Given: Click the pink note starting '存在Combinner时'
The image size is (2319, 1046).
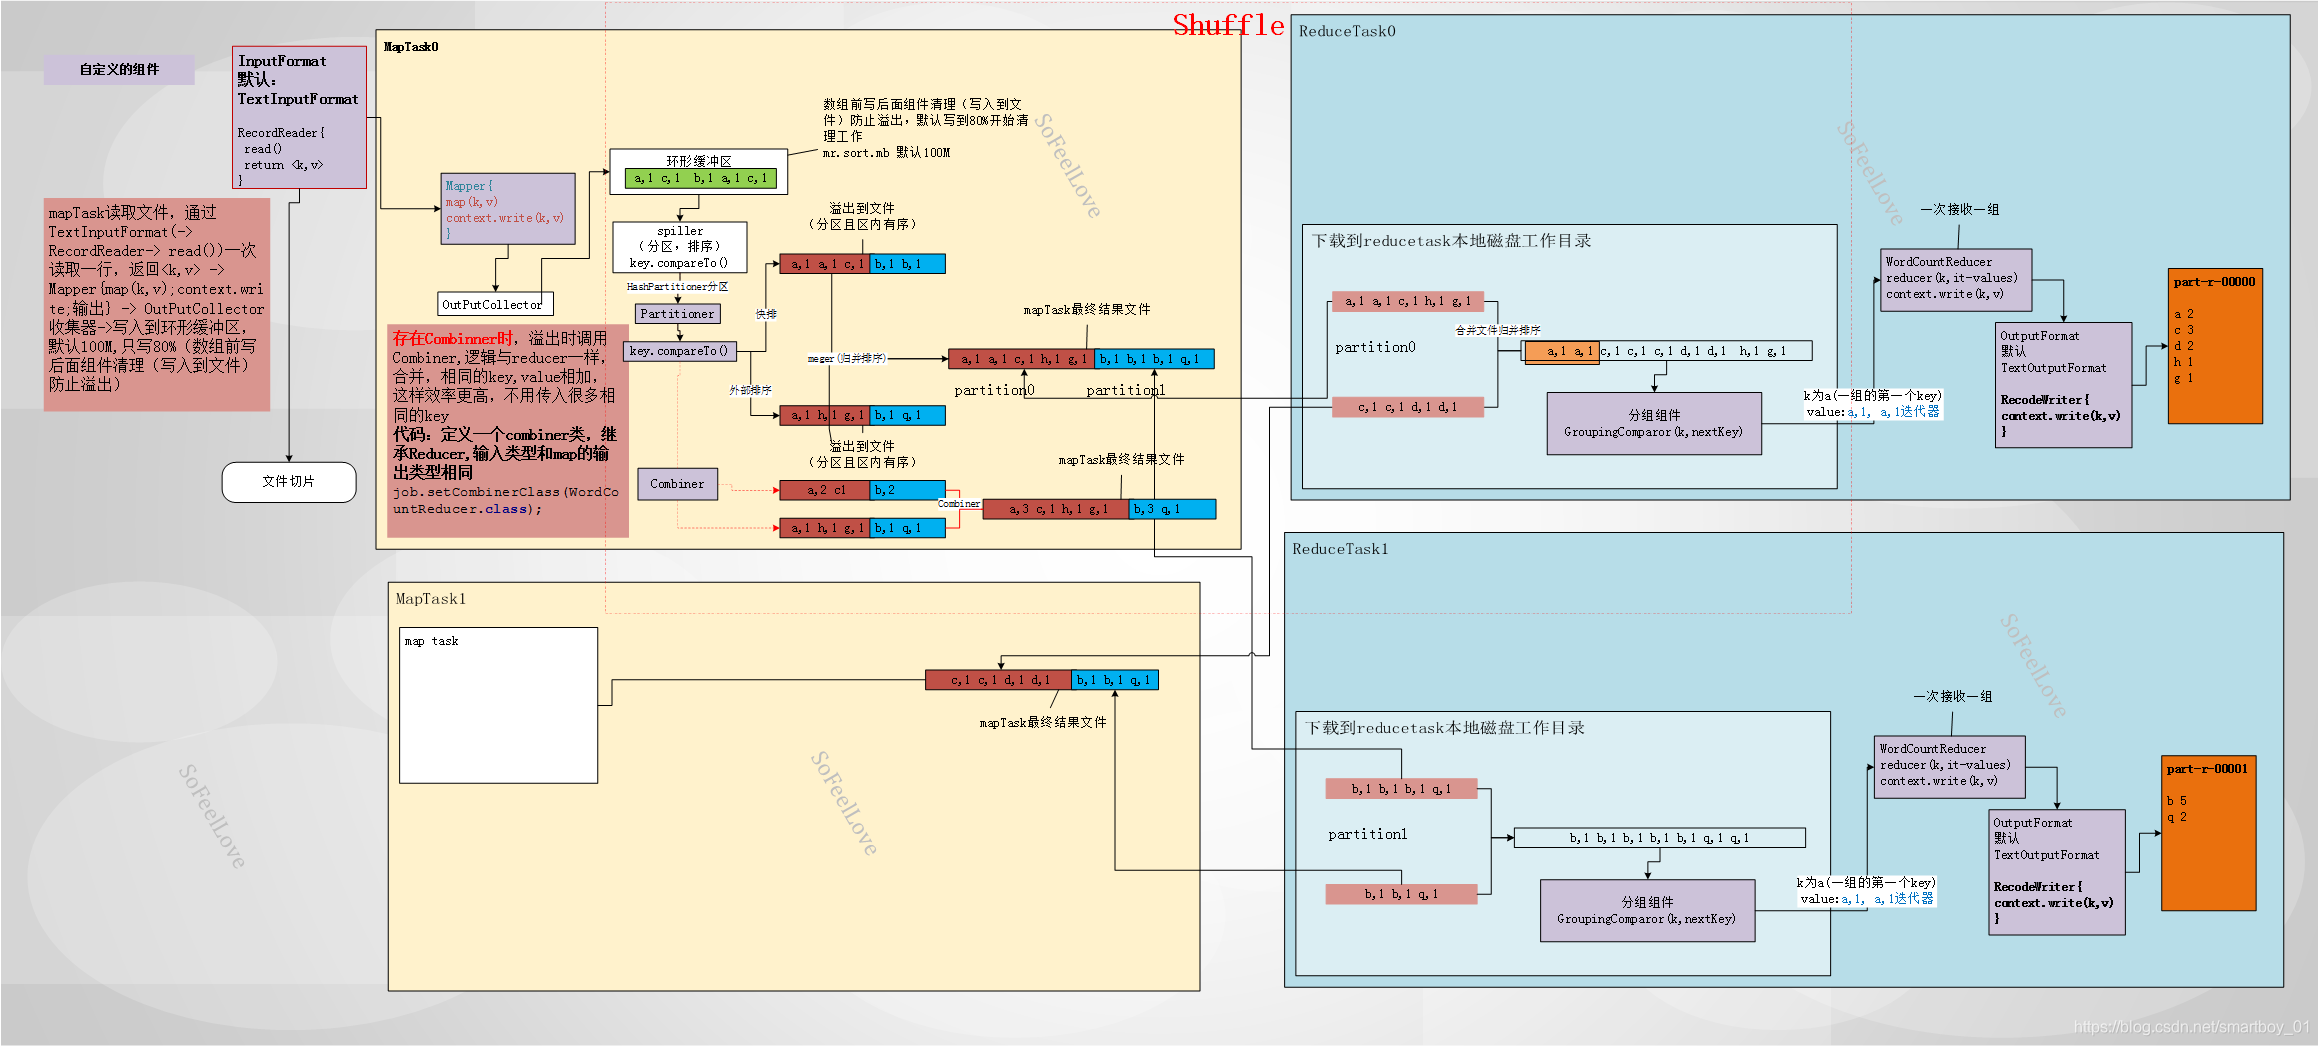Looking at the screenshot, I should pos(508,431).
